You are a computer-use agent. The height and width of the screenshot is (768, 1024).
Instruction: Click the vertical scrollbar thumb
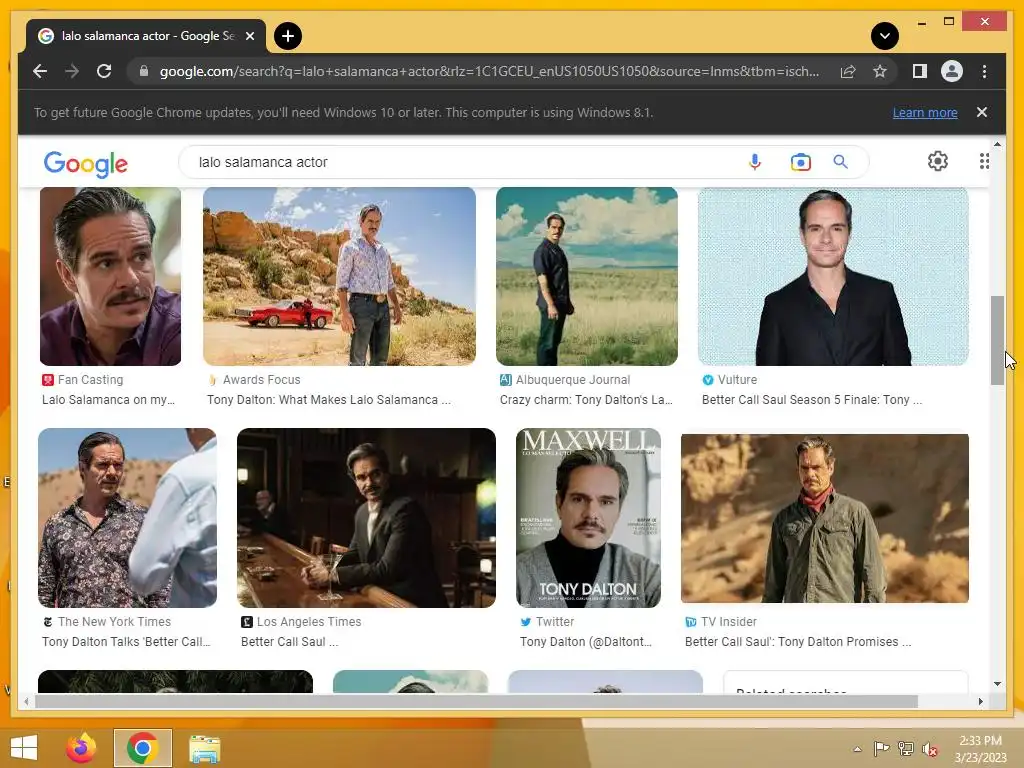coord(997,340)
